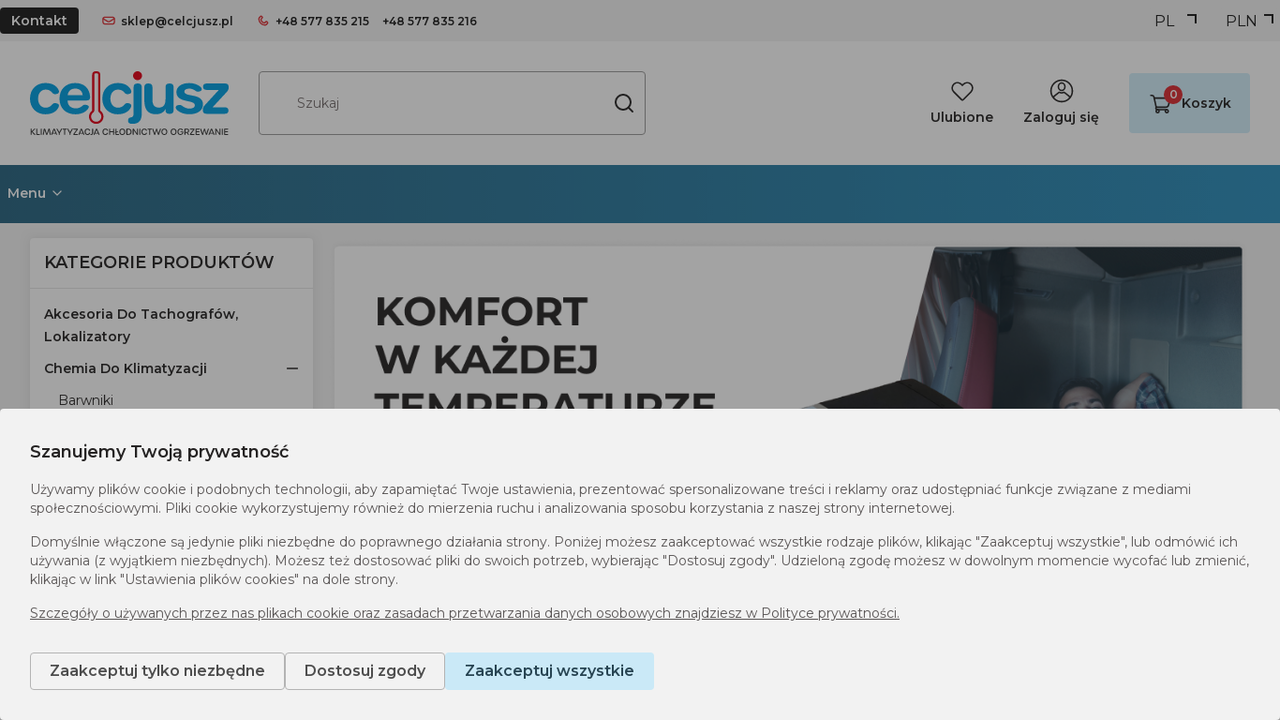Viewport: 1280px width, 720px height.
Task: Click the Szanujemy Twoją prywatność heading
Action: [x=159, y=451]
